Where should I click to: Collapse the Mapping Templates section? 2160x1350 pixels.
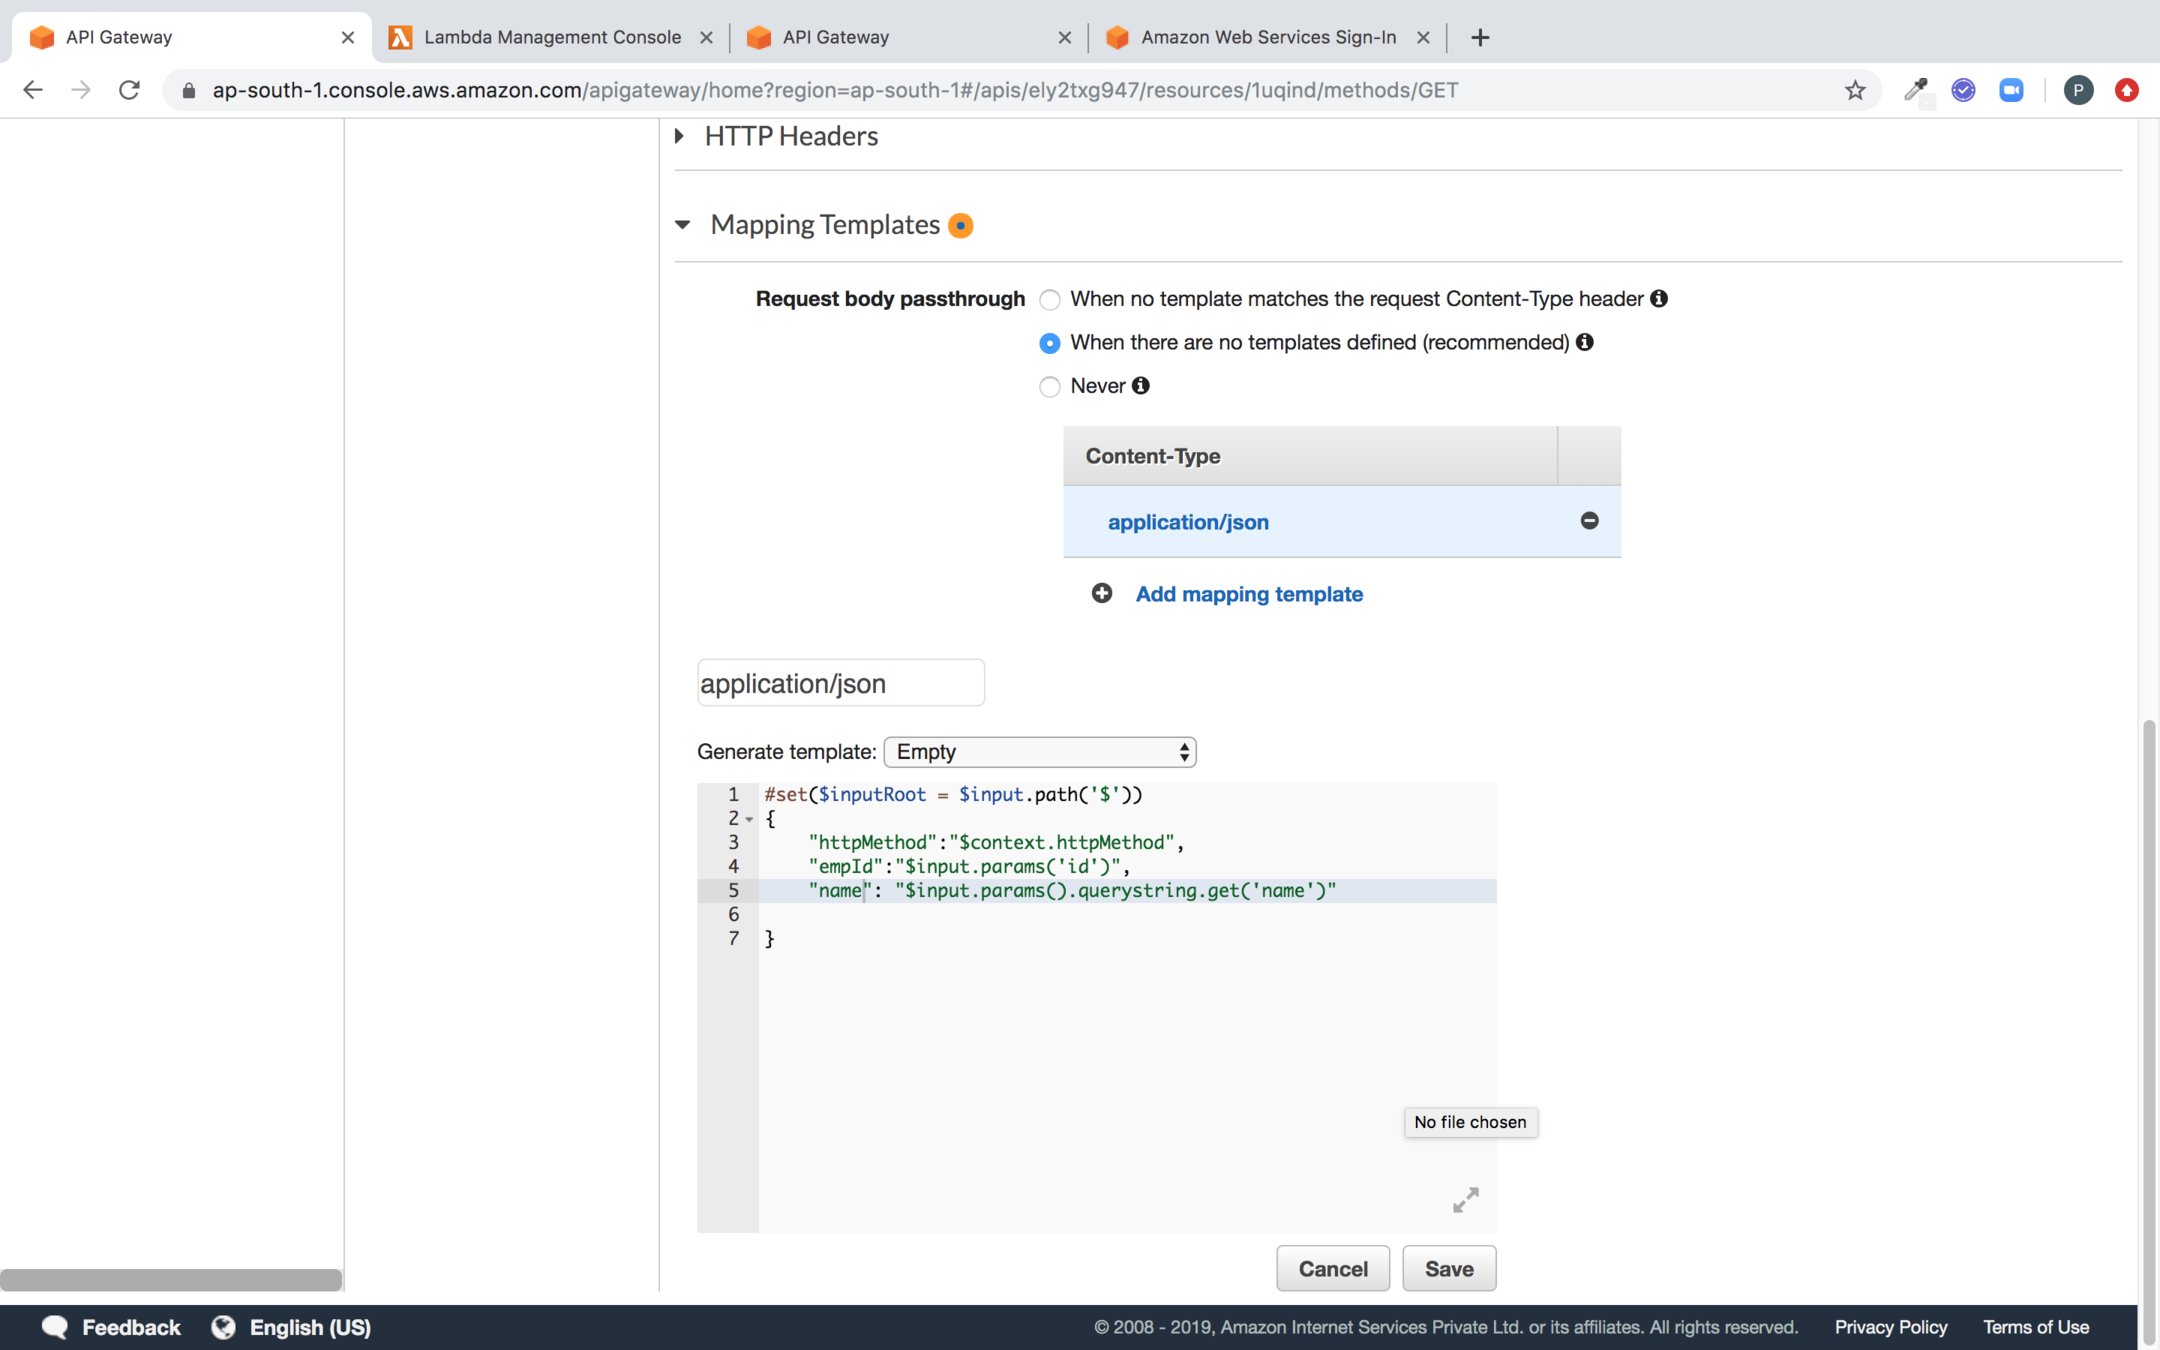[683, 225]
